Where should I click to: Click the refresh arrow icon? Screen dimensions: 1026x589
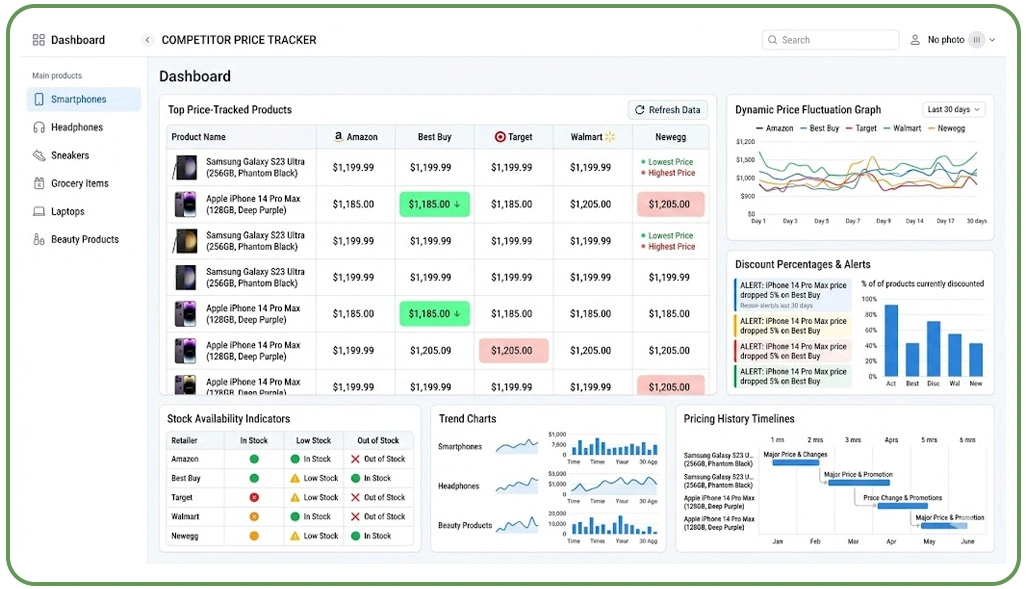click(x=640, y=110)
